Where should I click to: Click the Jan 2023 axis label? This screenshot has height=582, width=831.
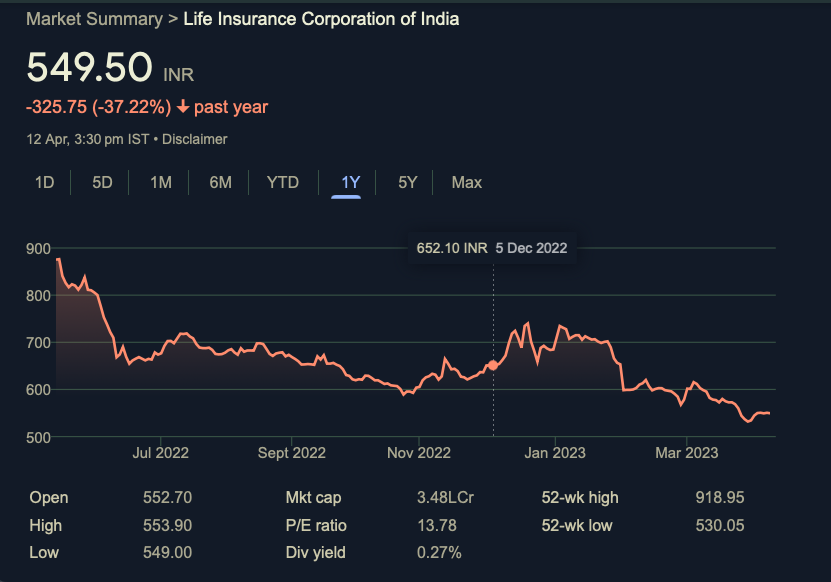pyautogui.click(x=555, y=453)
